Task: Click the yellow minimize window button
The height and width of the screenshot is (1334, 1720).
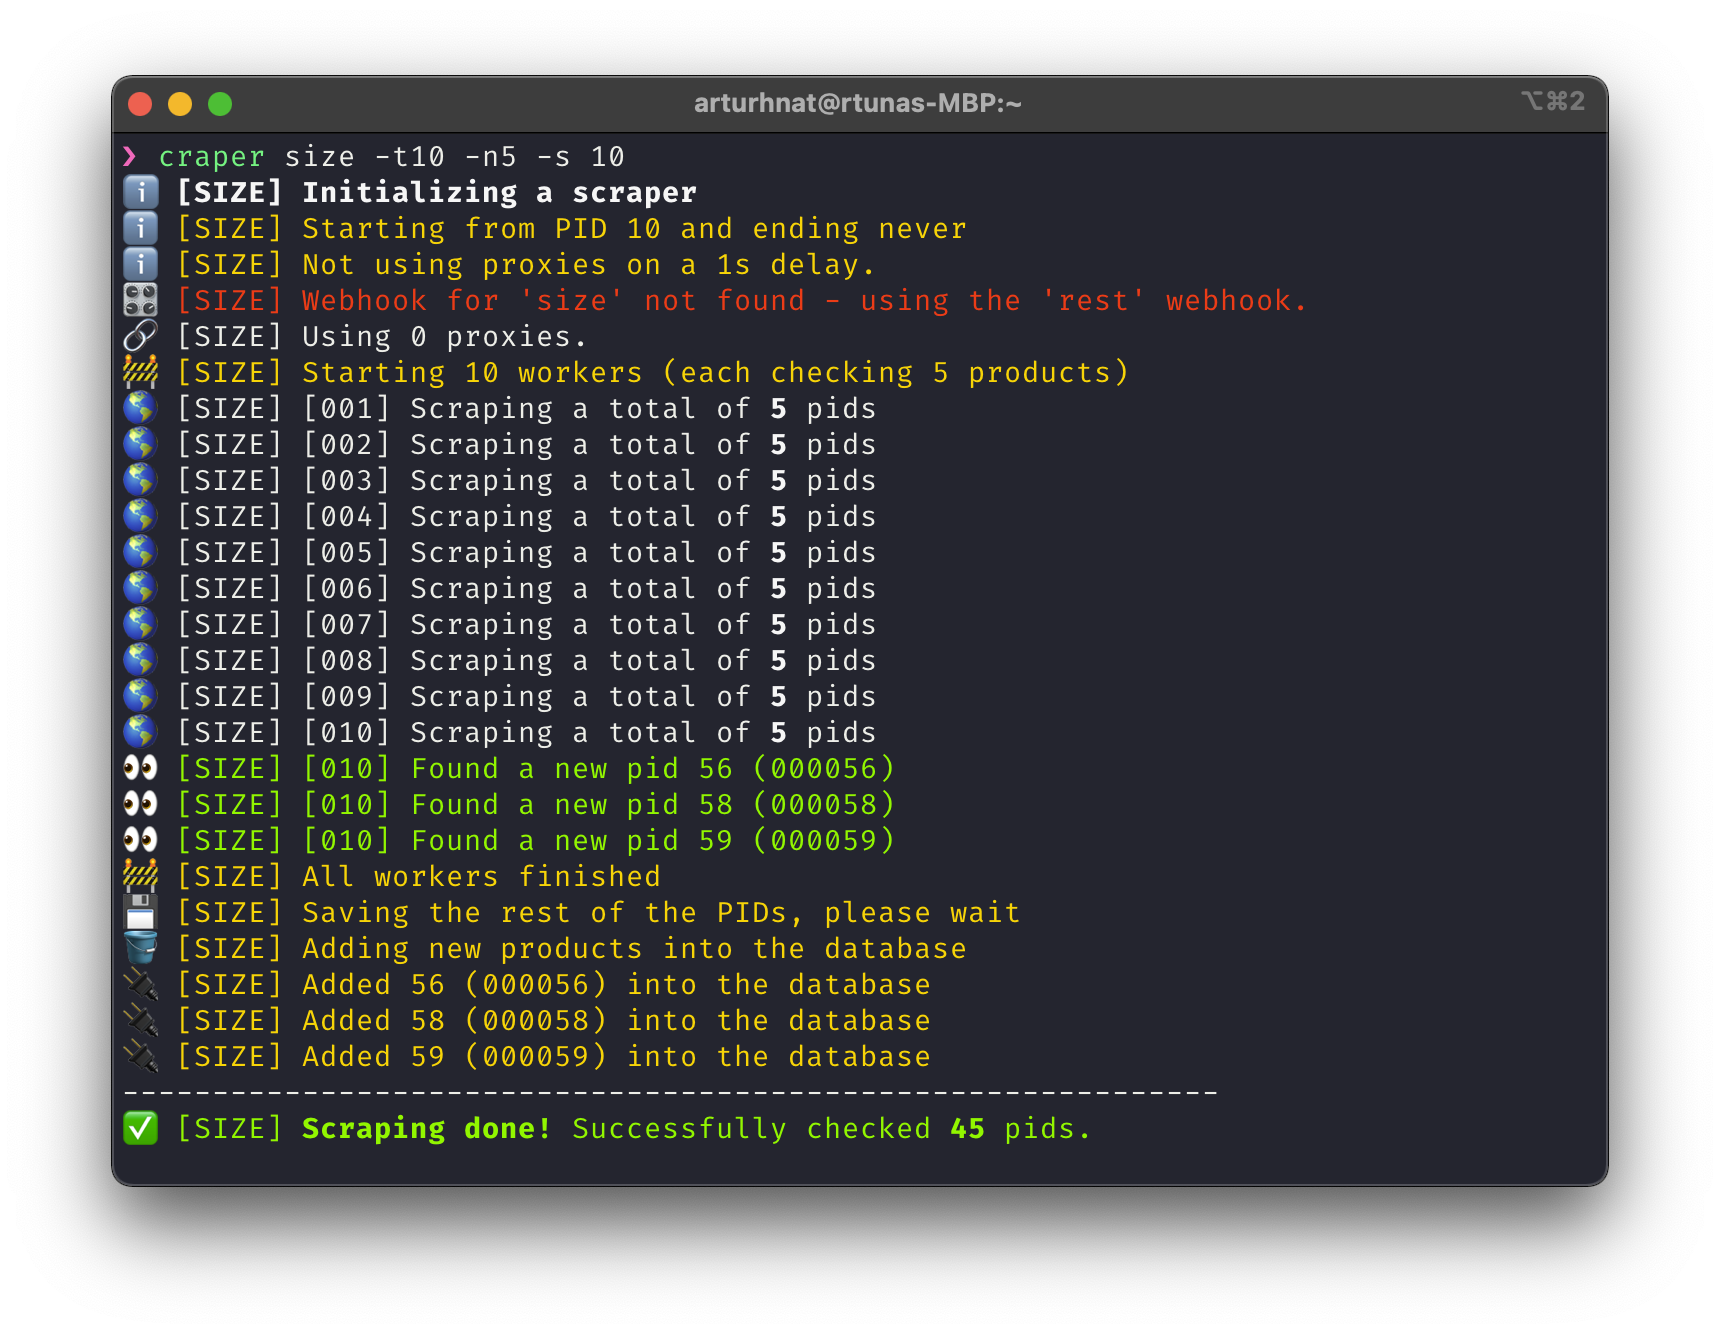Action: point(180,104)
